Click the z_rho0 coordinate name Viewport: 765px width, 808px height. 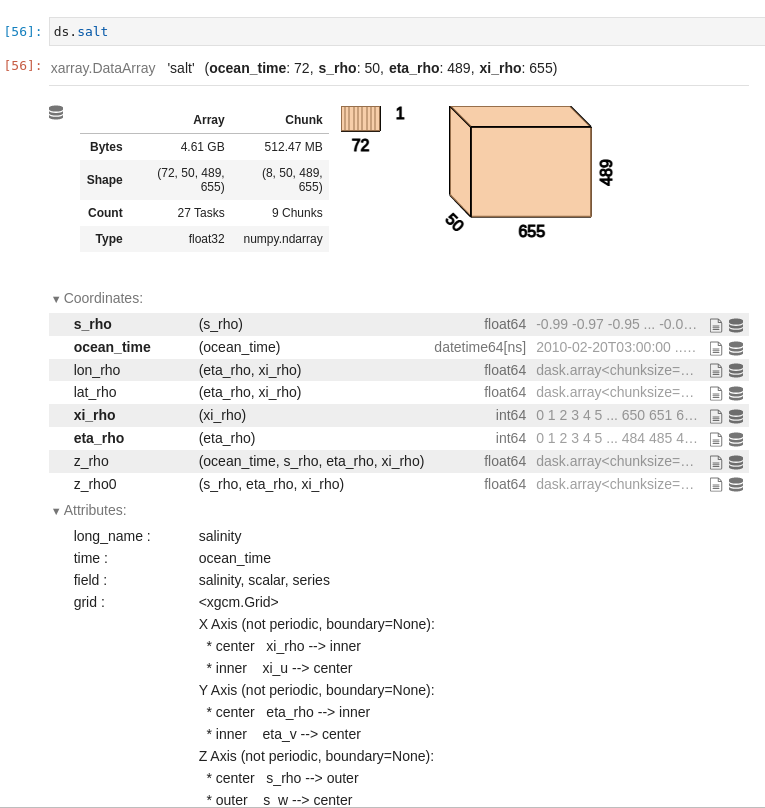coord(95,484)
